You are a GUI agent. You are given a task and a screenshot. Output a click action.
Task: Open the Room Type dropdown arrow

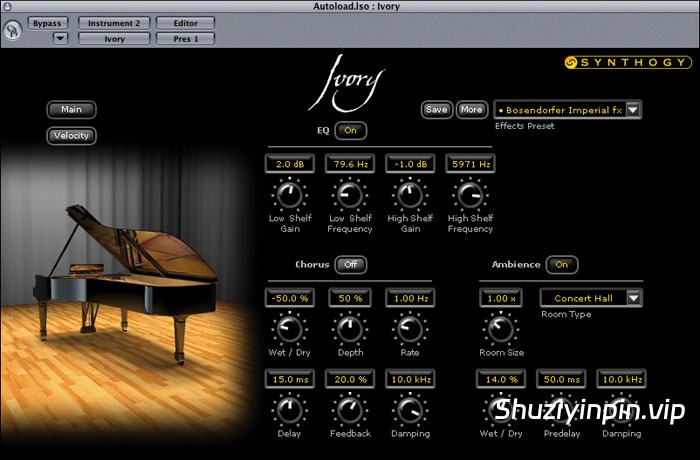click(x=633, y=298)
